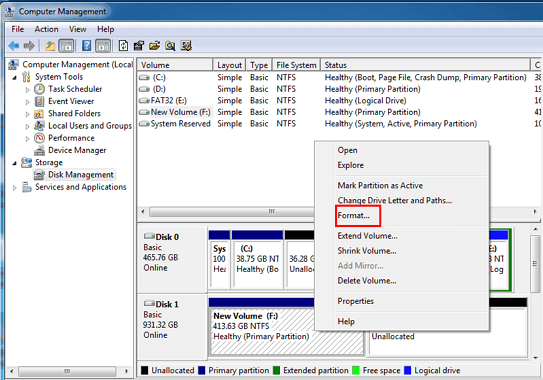
Task: Sort by the Type column header
Action: [259, 65]
